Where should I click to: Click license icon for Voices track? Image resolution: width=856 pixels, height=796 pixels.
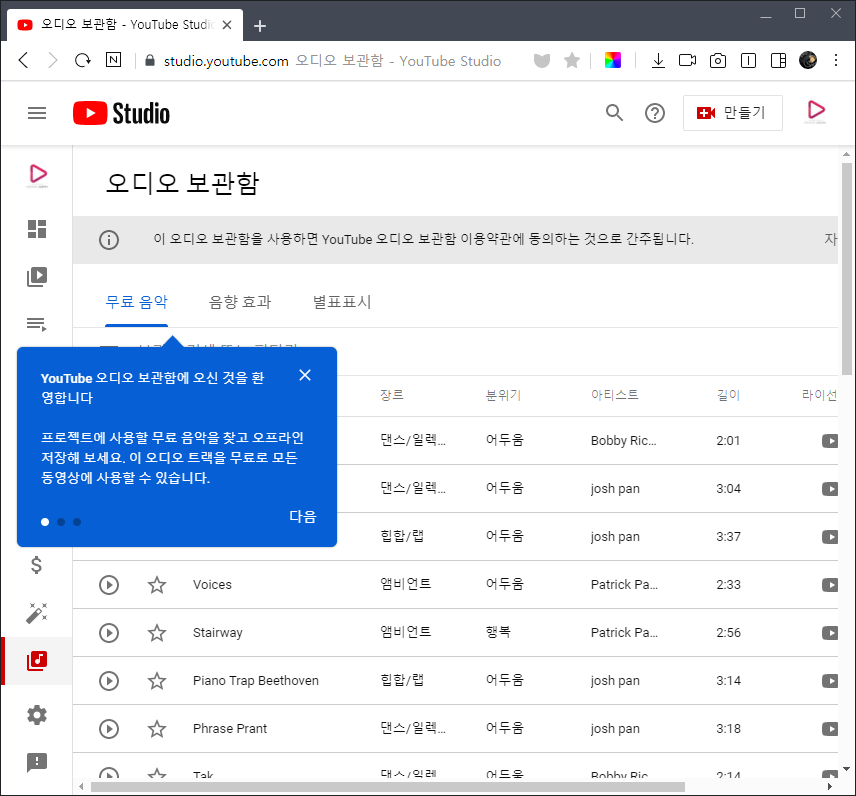click(830, 585)
